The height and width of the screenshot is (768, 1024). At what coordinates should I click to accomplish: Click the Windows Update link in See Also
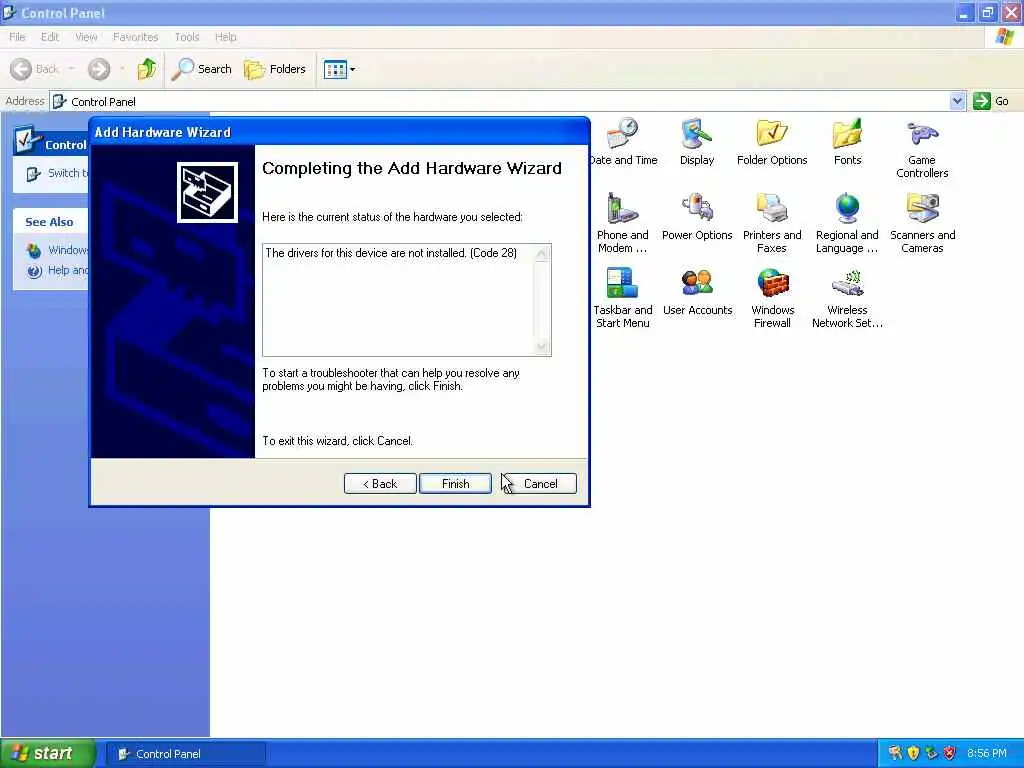pyautogui.click(x=57, y=250)
